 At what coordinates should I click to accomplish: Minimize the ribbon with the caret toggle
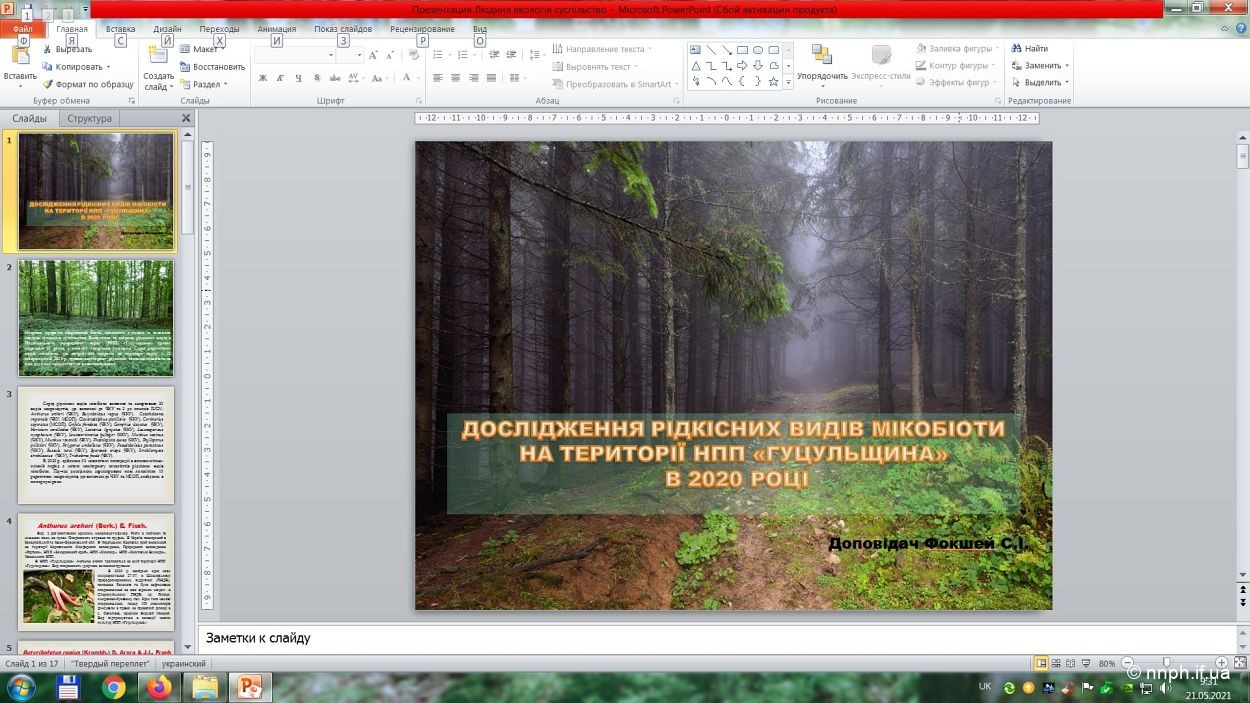click(x=1222, y=30)
